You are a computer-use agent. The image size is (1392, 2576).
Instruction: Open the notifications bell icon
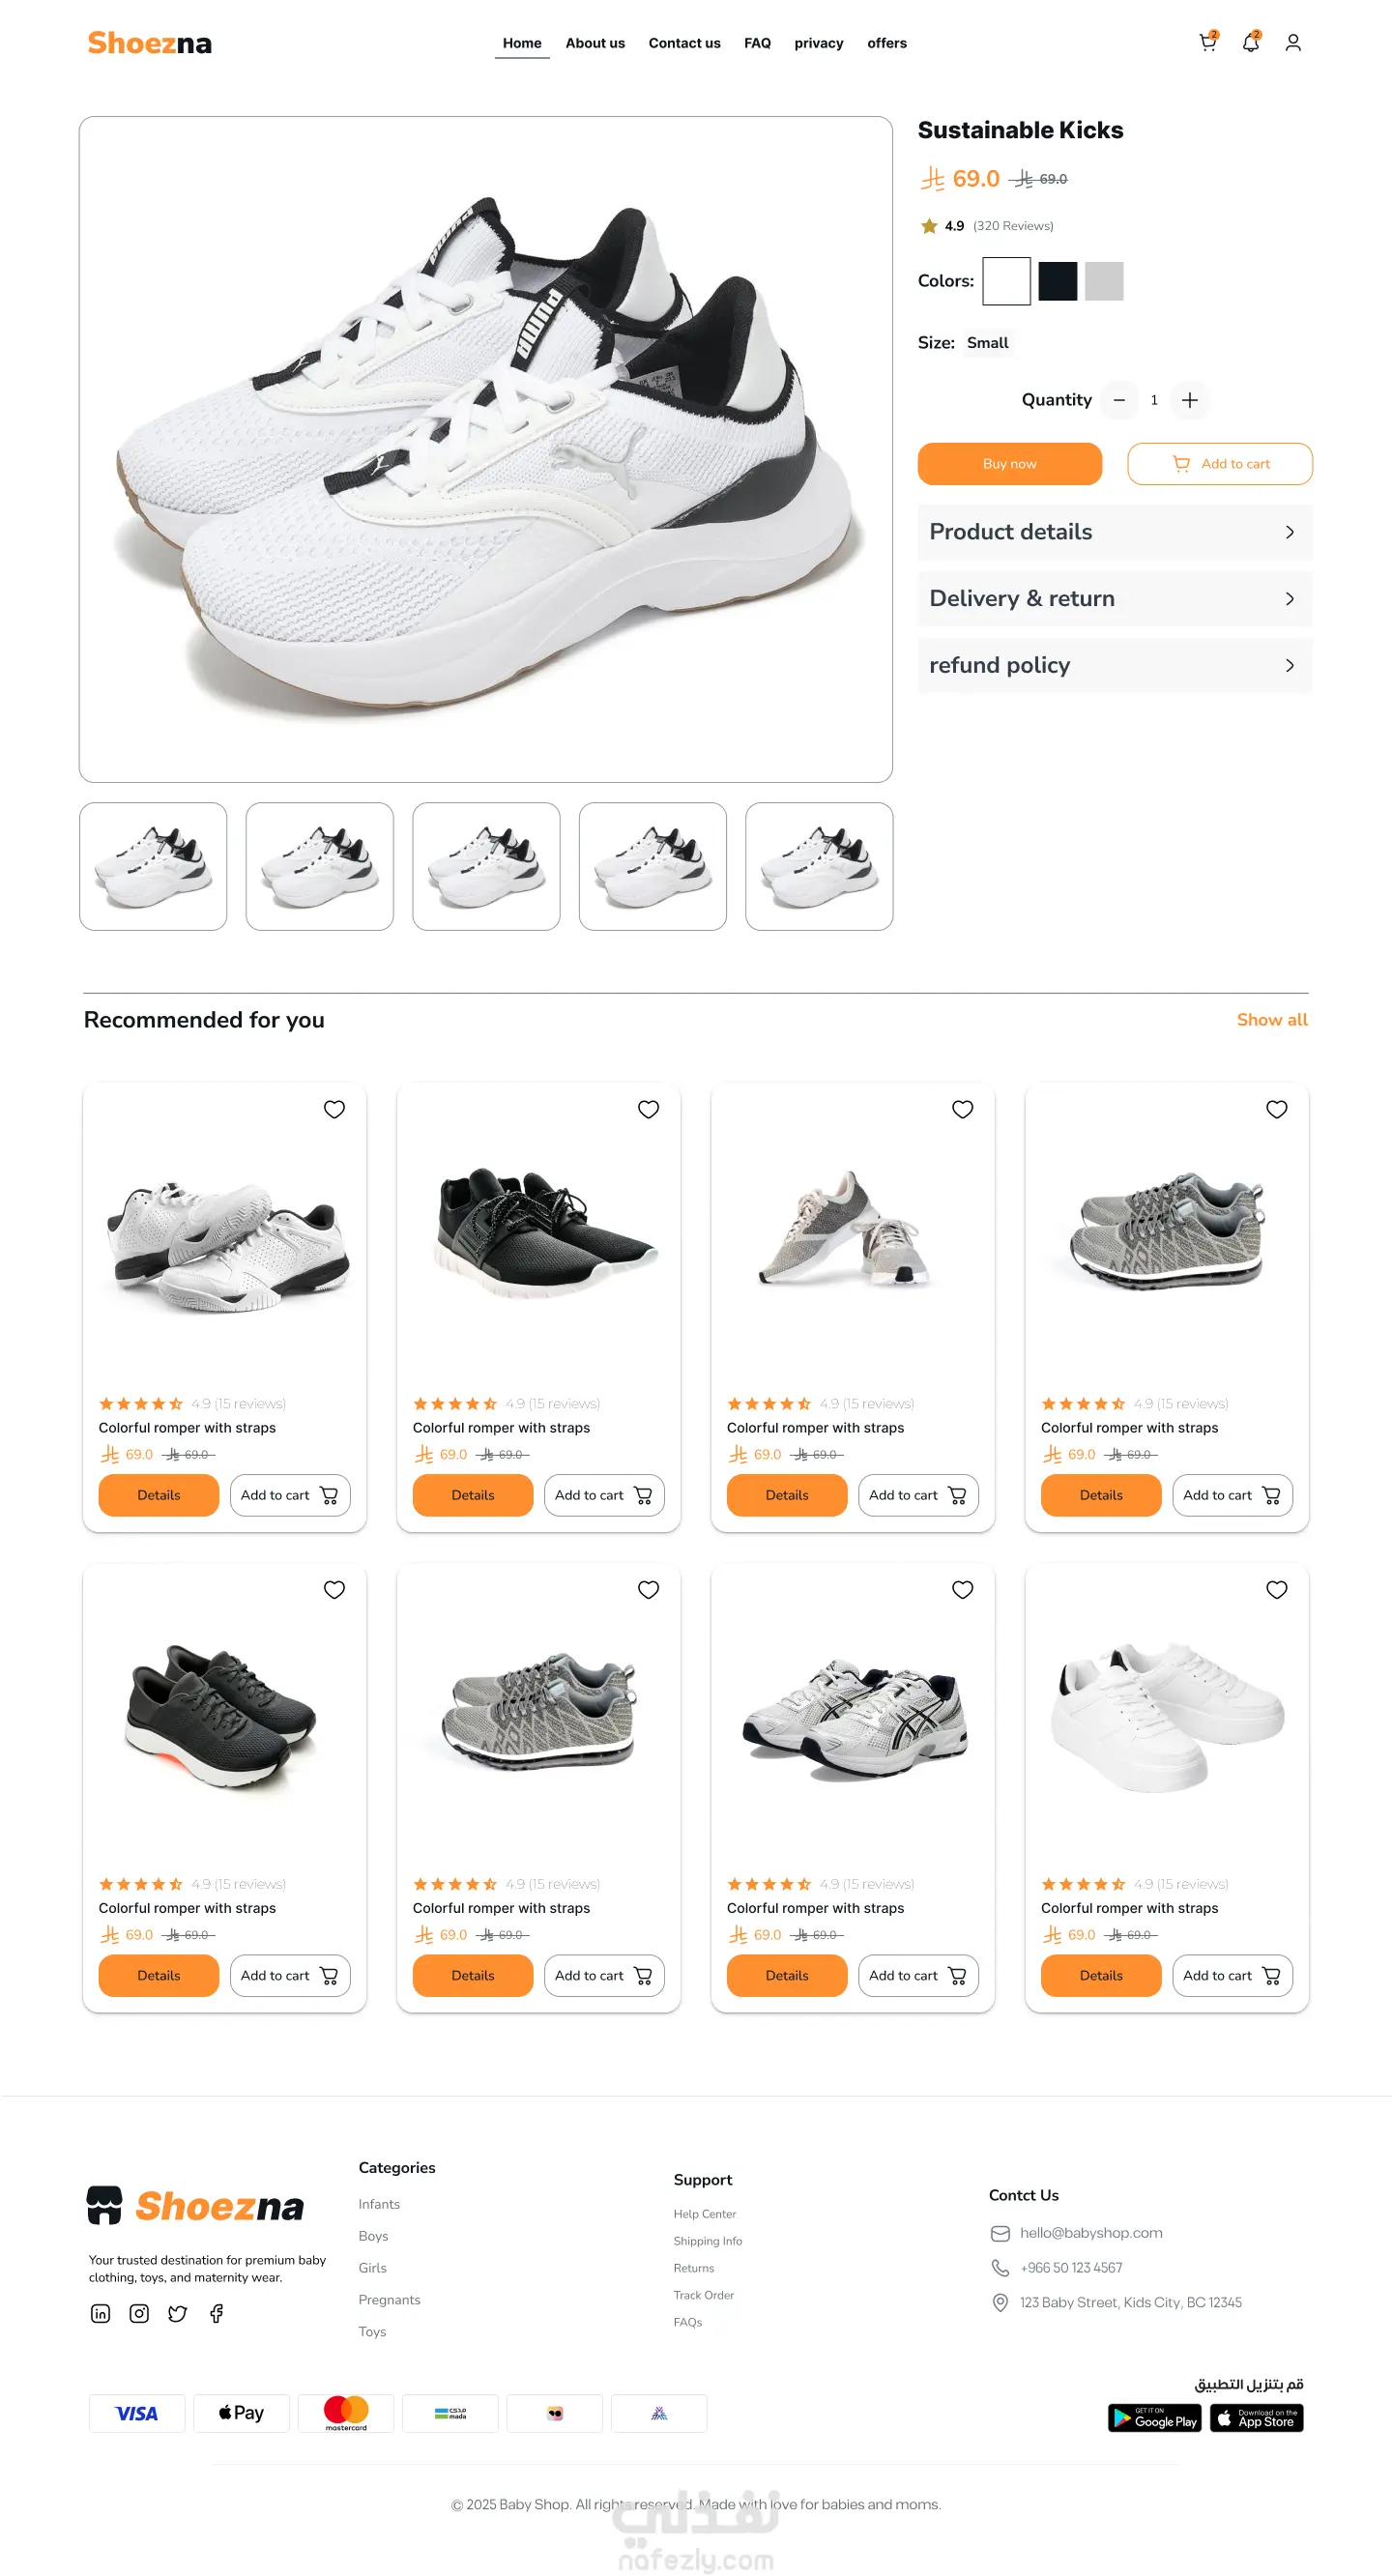(x=1250, y=42)
